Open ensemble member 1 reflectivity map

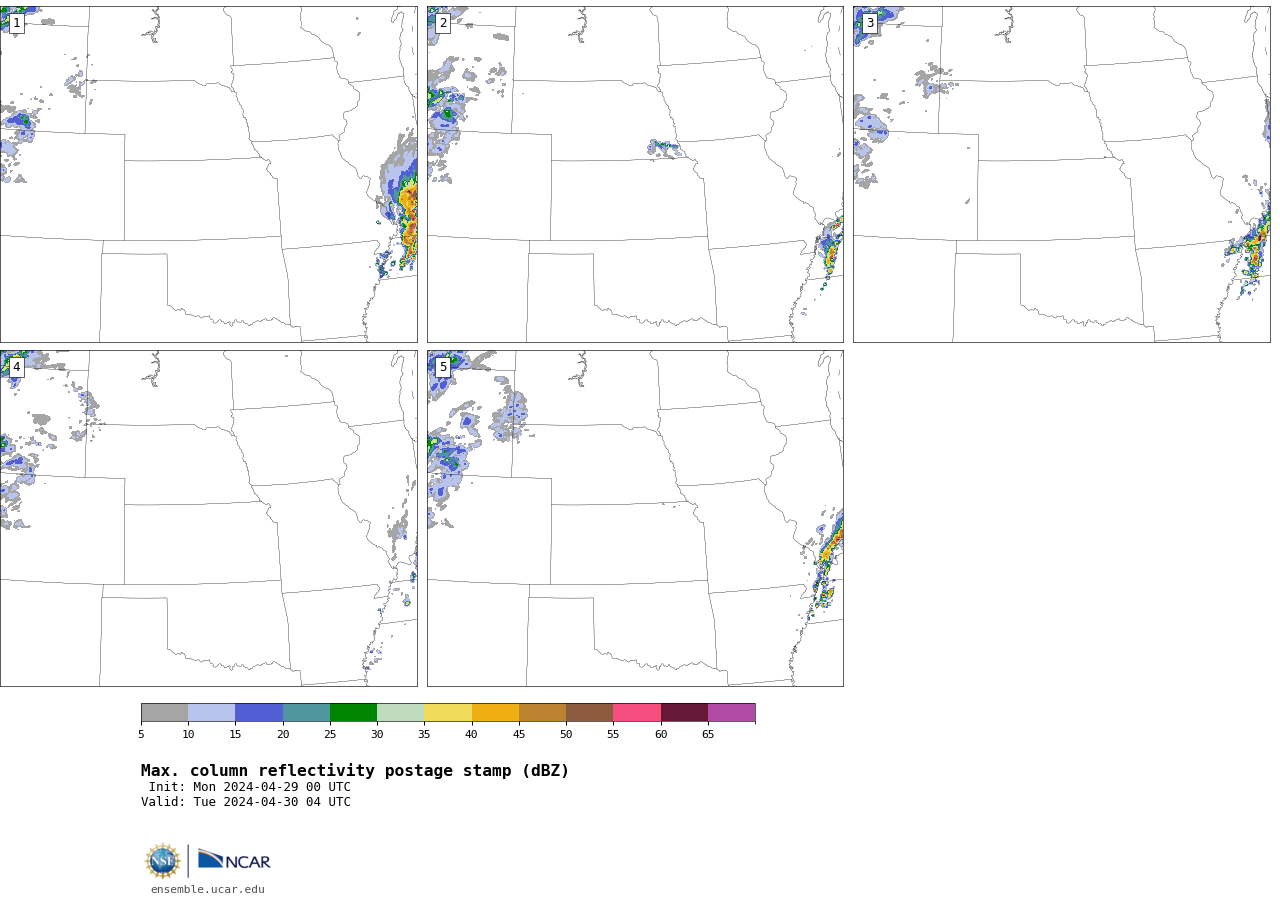tap(208, 174)
